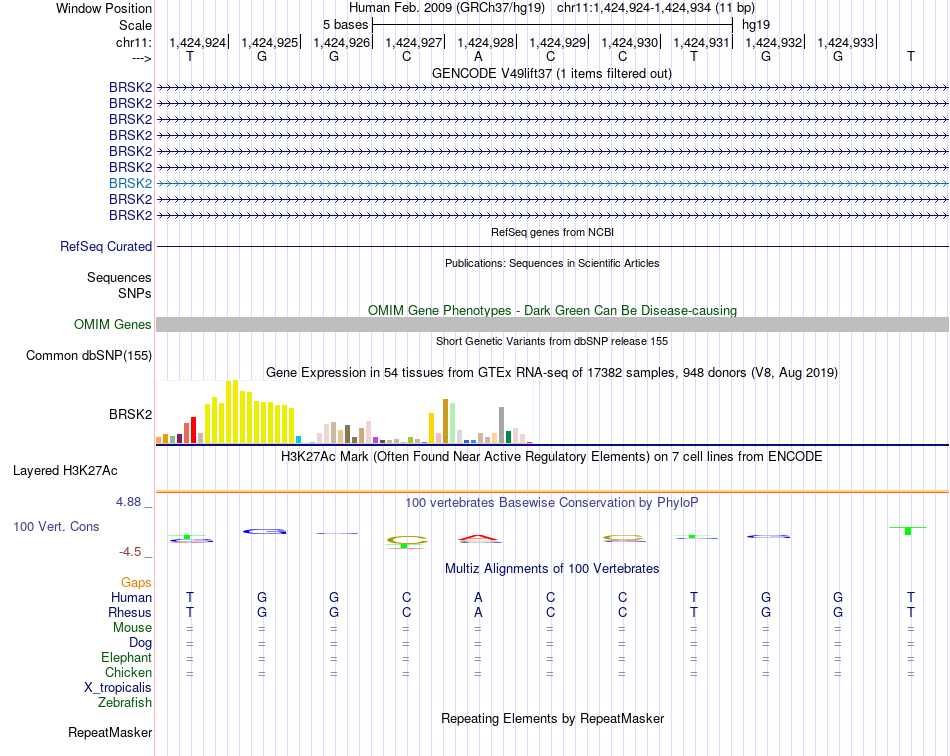This screenshot has height=756, width=950.
Task: Click the H3K27Ac Mark track title
Action: point(552,456)
